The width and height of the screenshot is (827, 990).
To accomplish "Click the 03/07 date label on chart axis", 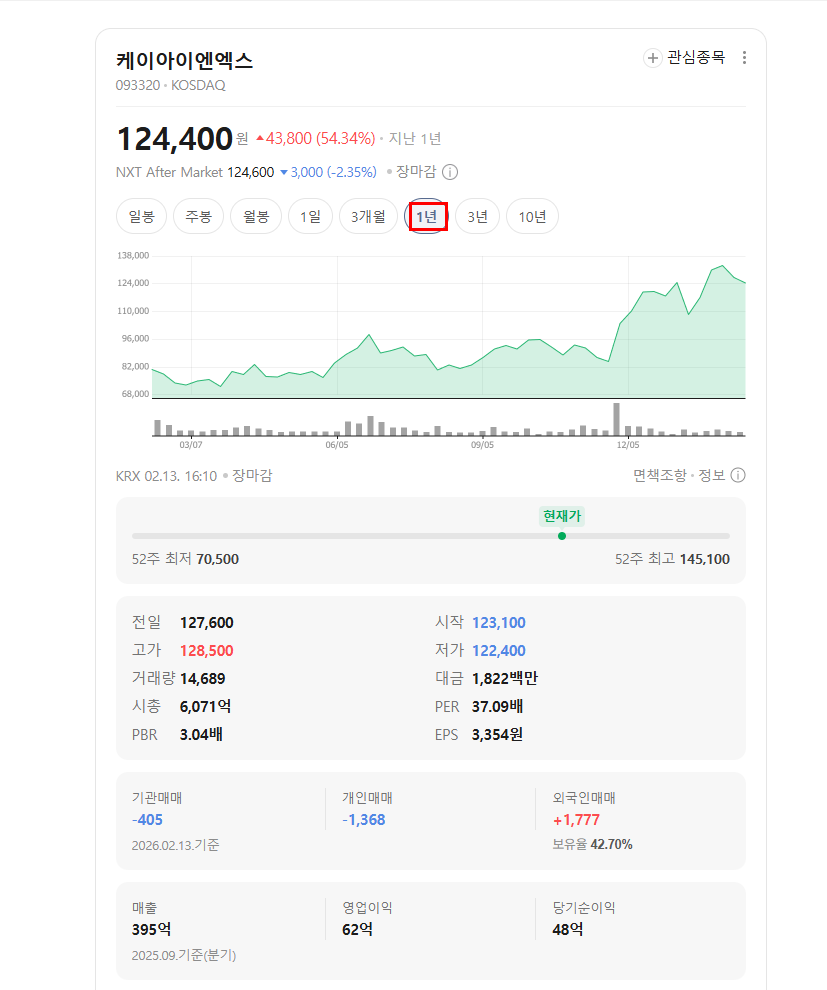I will click(191, 445).
